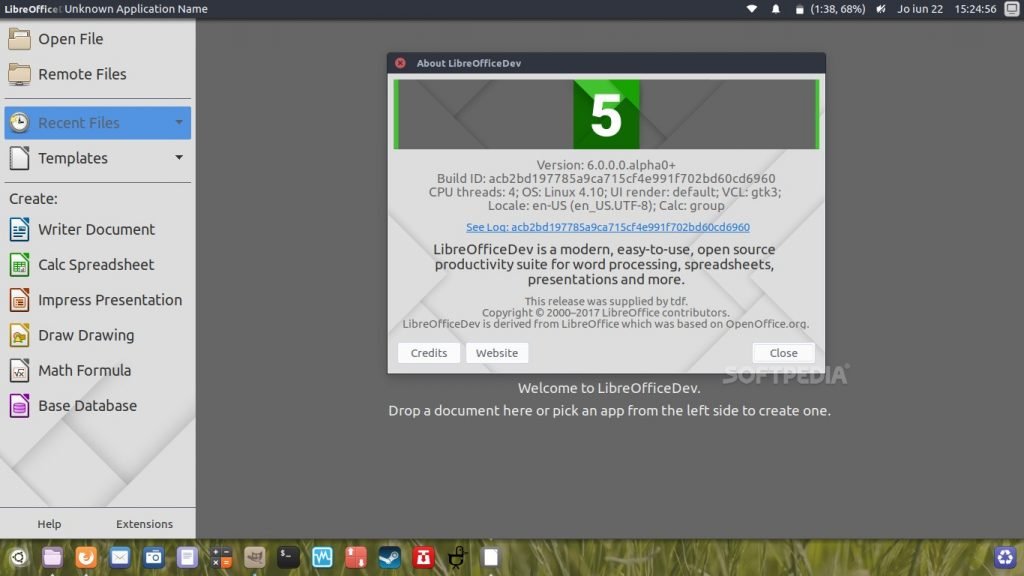Launch Steam from the dock

(390, 557)
